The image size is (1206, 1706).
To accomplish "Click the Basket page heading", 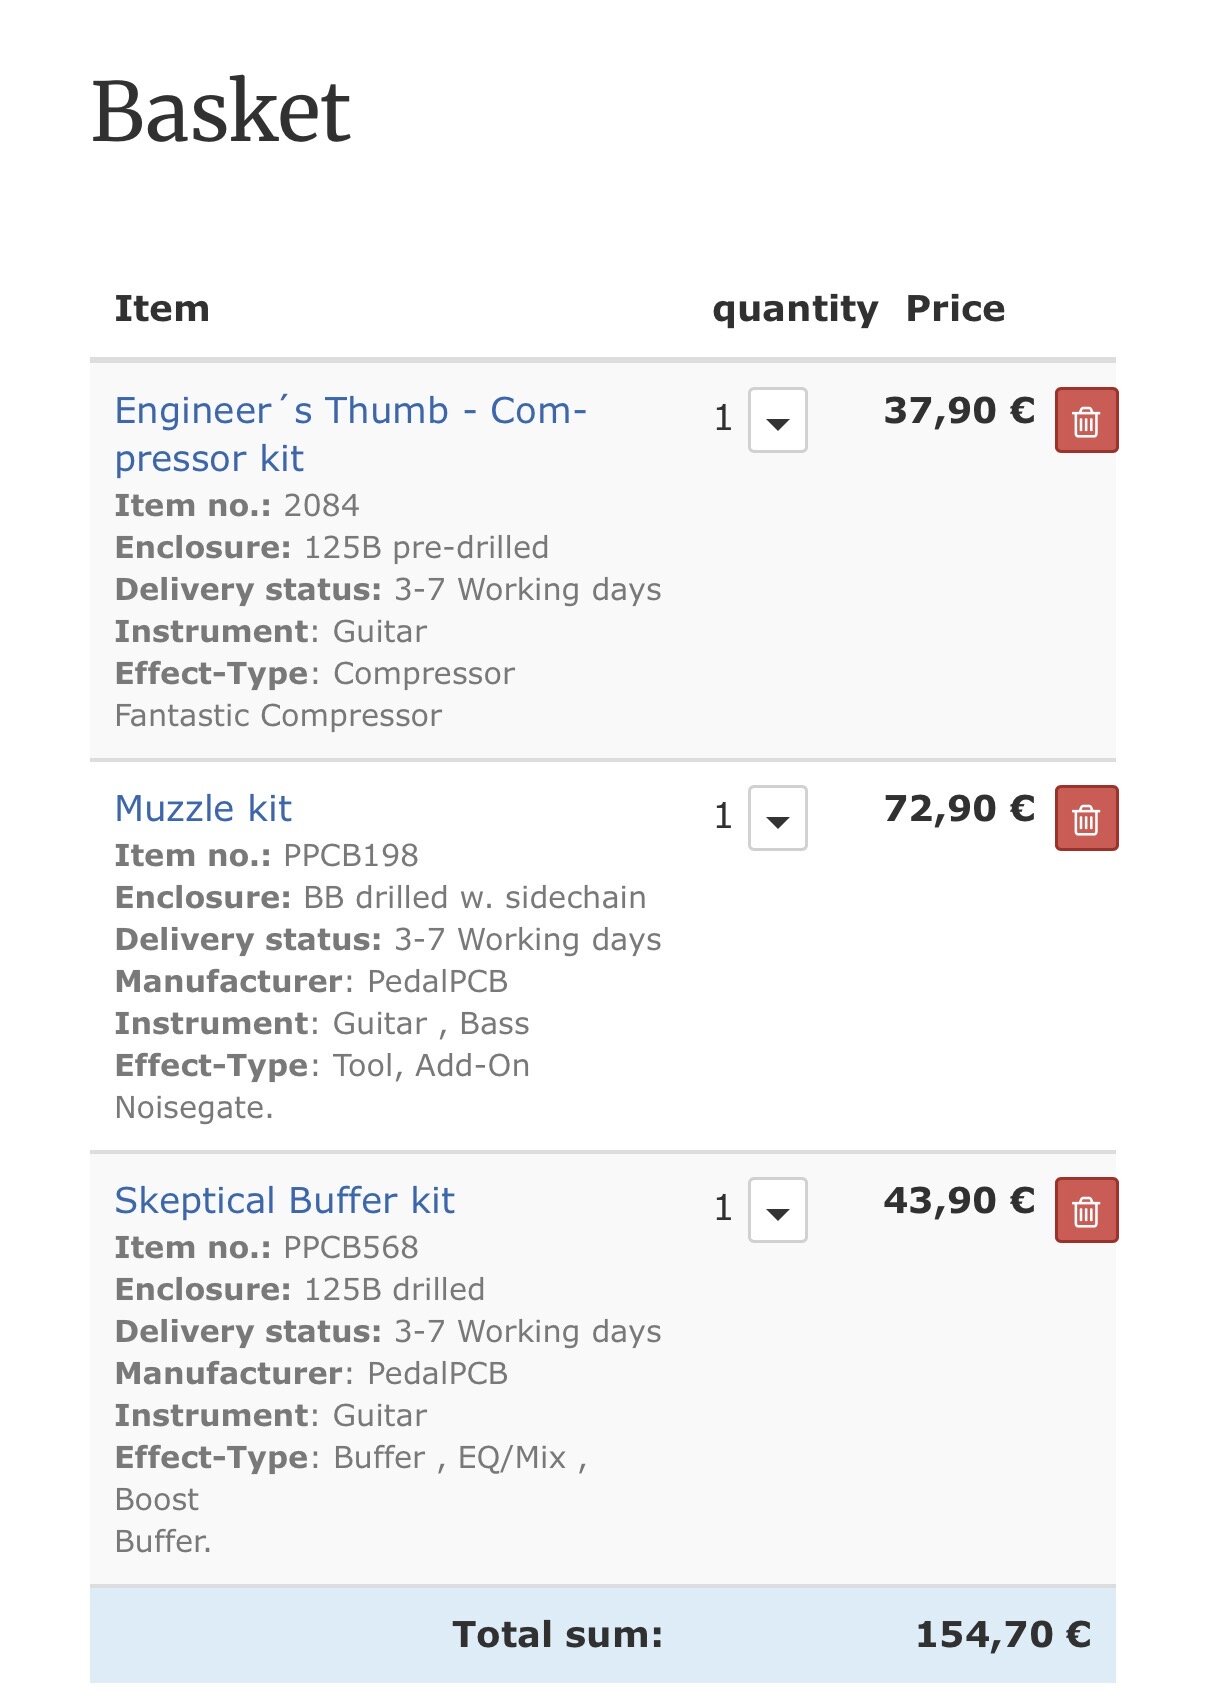I will click(x=221, y=110).
